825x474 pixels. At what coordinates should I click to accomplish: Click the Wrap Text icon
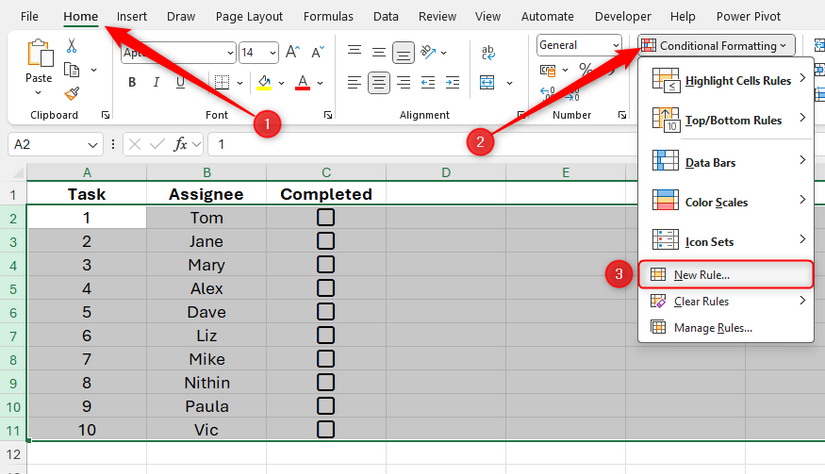pyautogui.click(x=490, y=53)
